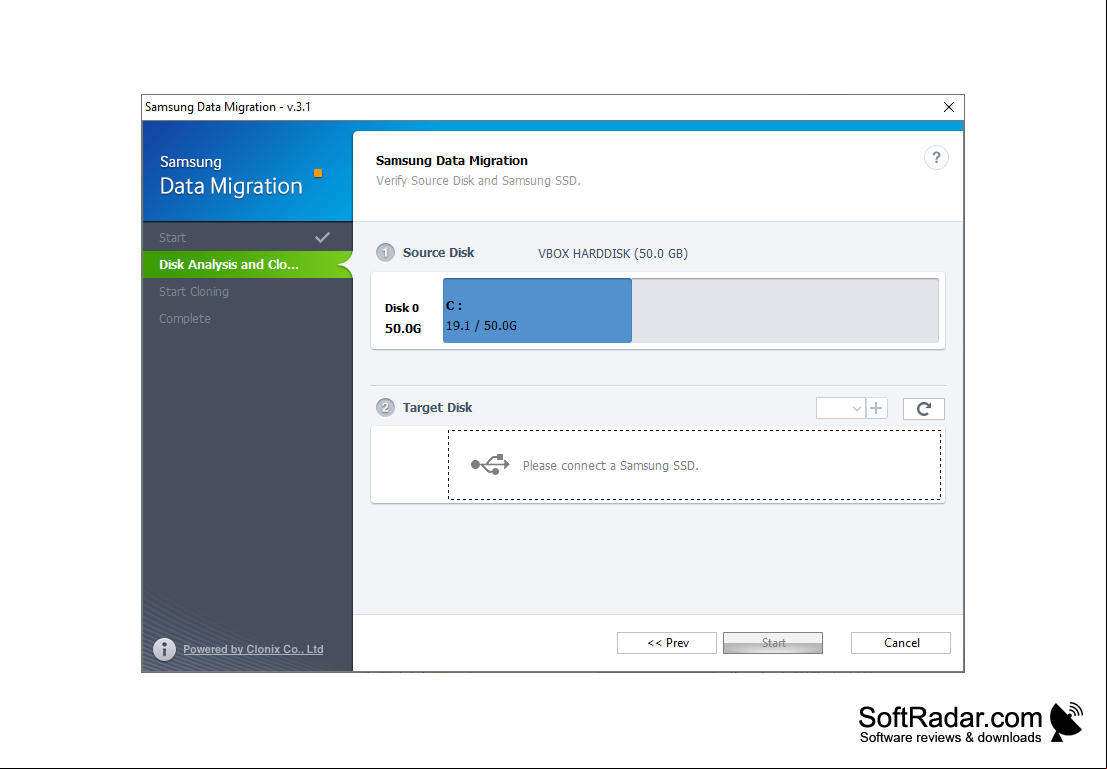Go back with the << Prev button
This screenshot has height=769, width=1107.
click(666, 643)
